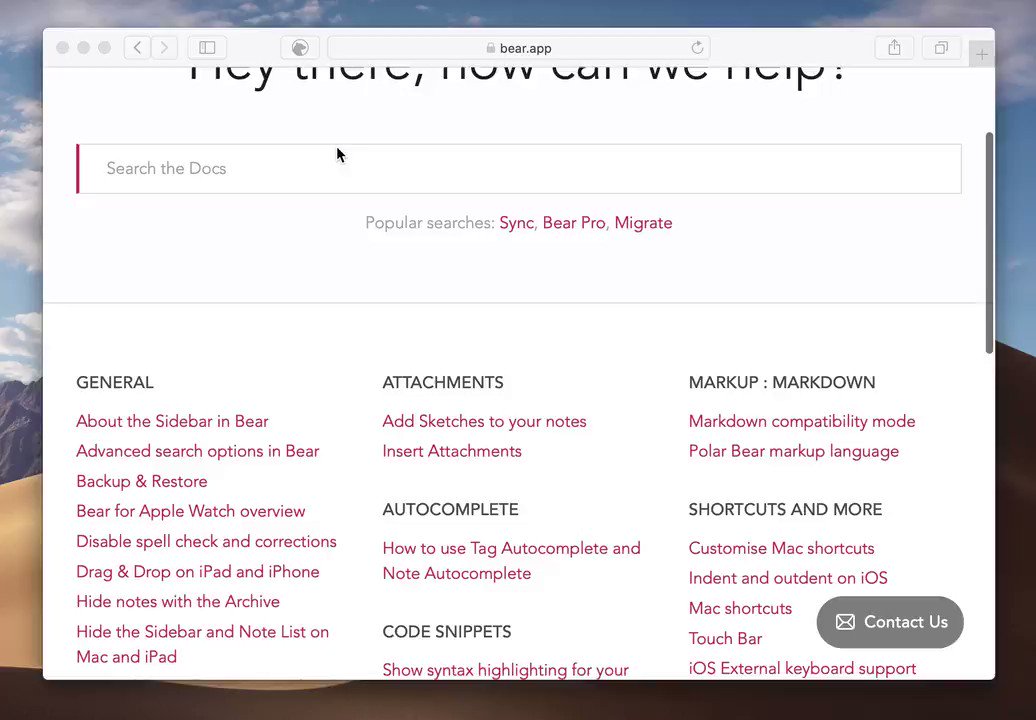1036x720 pixels.
Task: Open Drag & Drop on iPad and iPhone
Action: pos(198,571)
